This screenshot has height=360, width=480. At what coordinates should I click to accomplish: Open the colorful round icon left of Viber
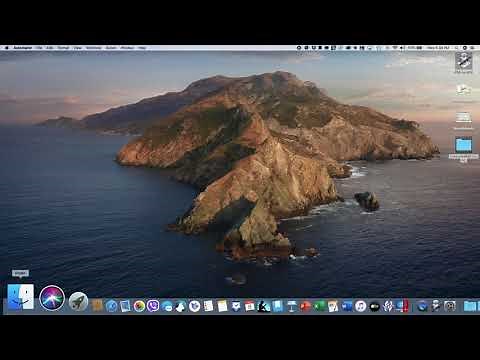point(139,306)
